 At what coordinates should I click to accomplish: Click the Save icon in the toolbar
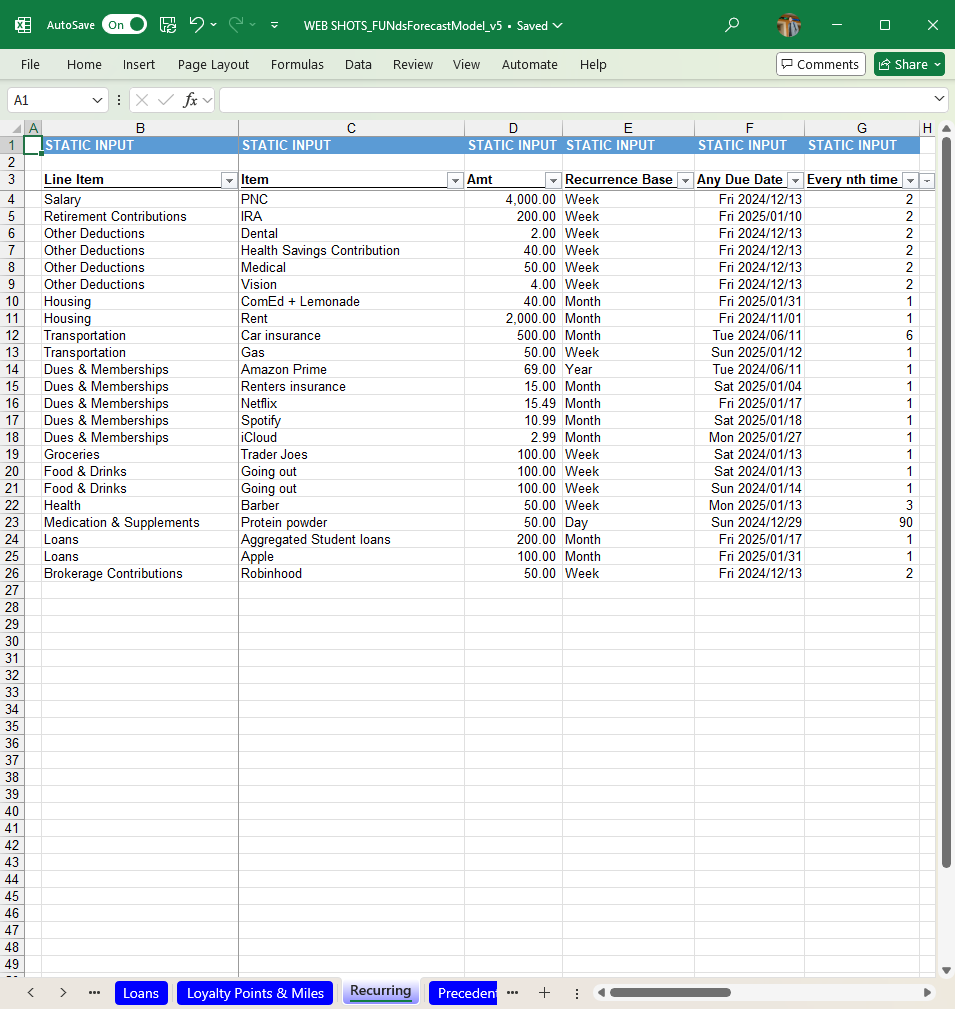click(x=168, y=25)
